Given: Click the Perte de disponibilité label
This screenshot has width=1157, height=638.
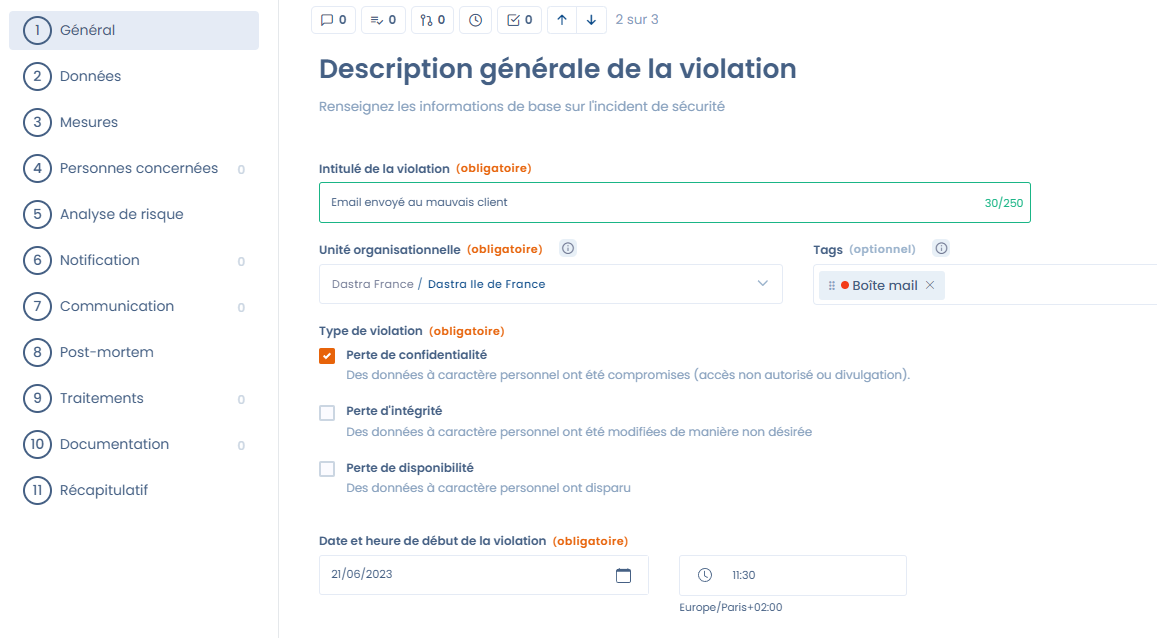Looking at the screenshot, I should point(410,468).
